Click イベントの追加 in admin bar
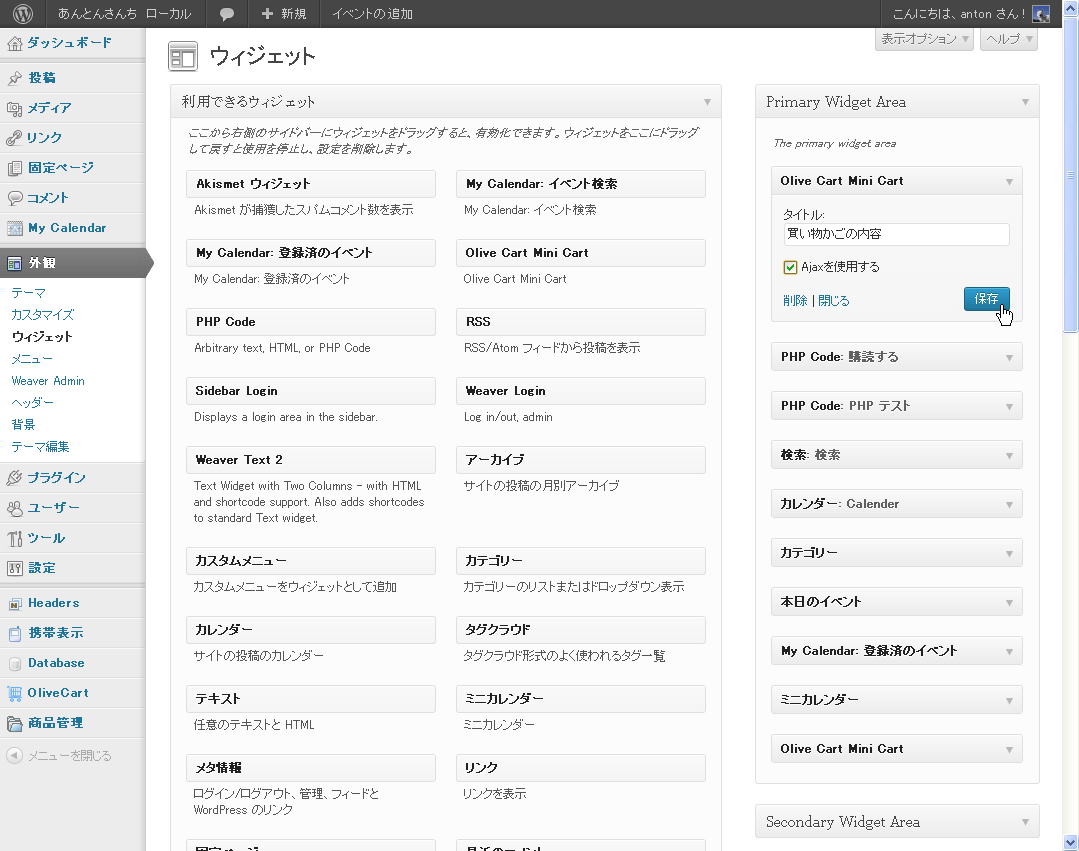Image resolution: width=1079 pixels, height=851 pixels. pos(372,14)
